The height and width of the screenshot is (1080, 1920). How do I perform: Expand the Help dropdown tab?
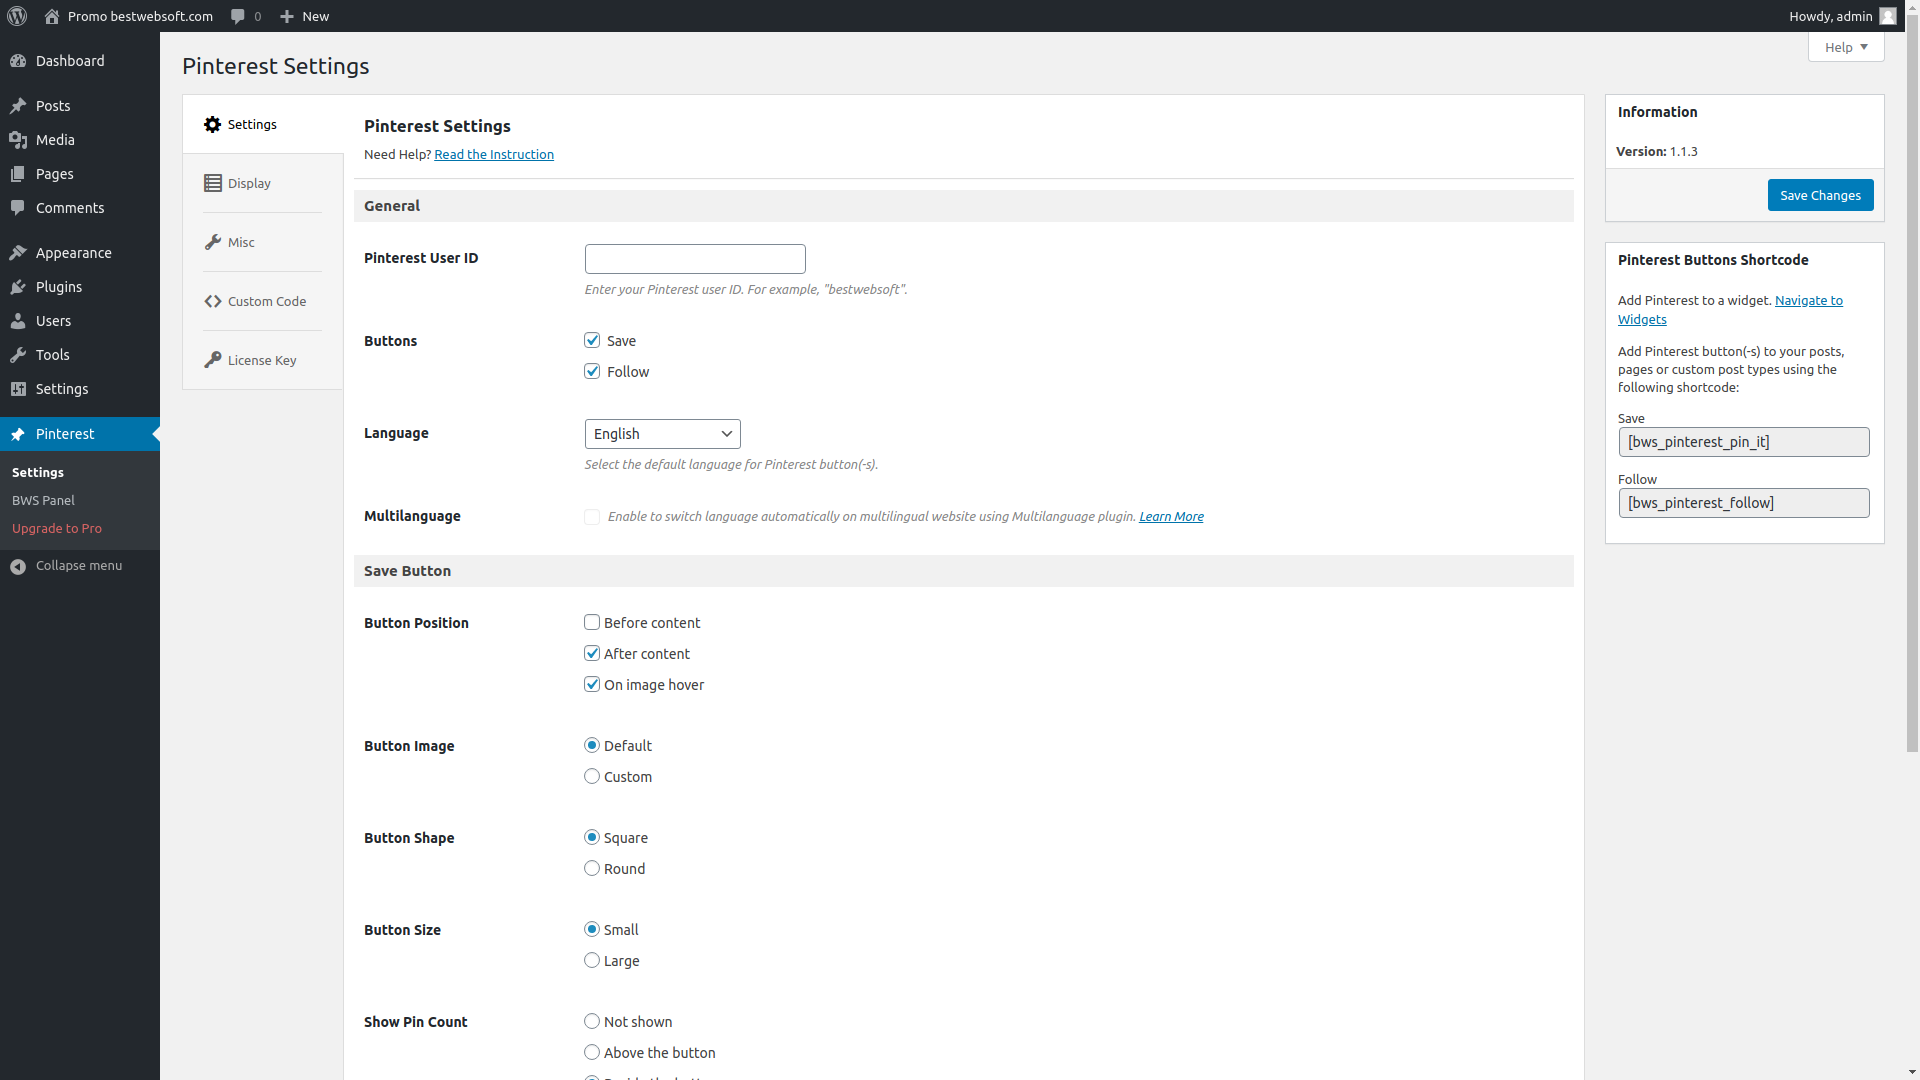[1845, 47]
